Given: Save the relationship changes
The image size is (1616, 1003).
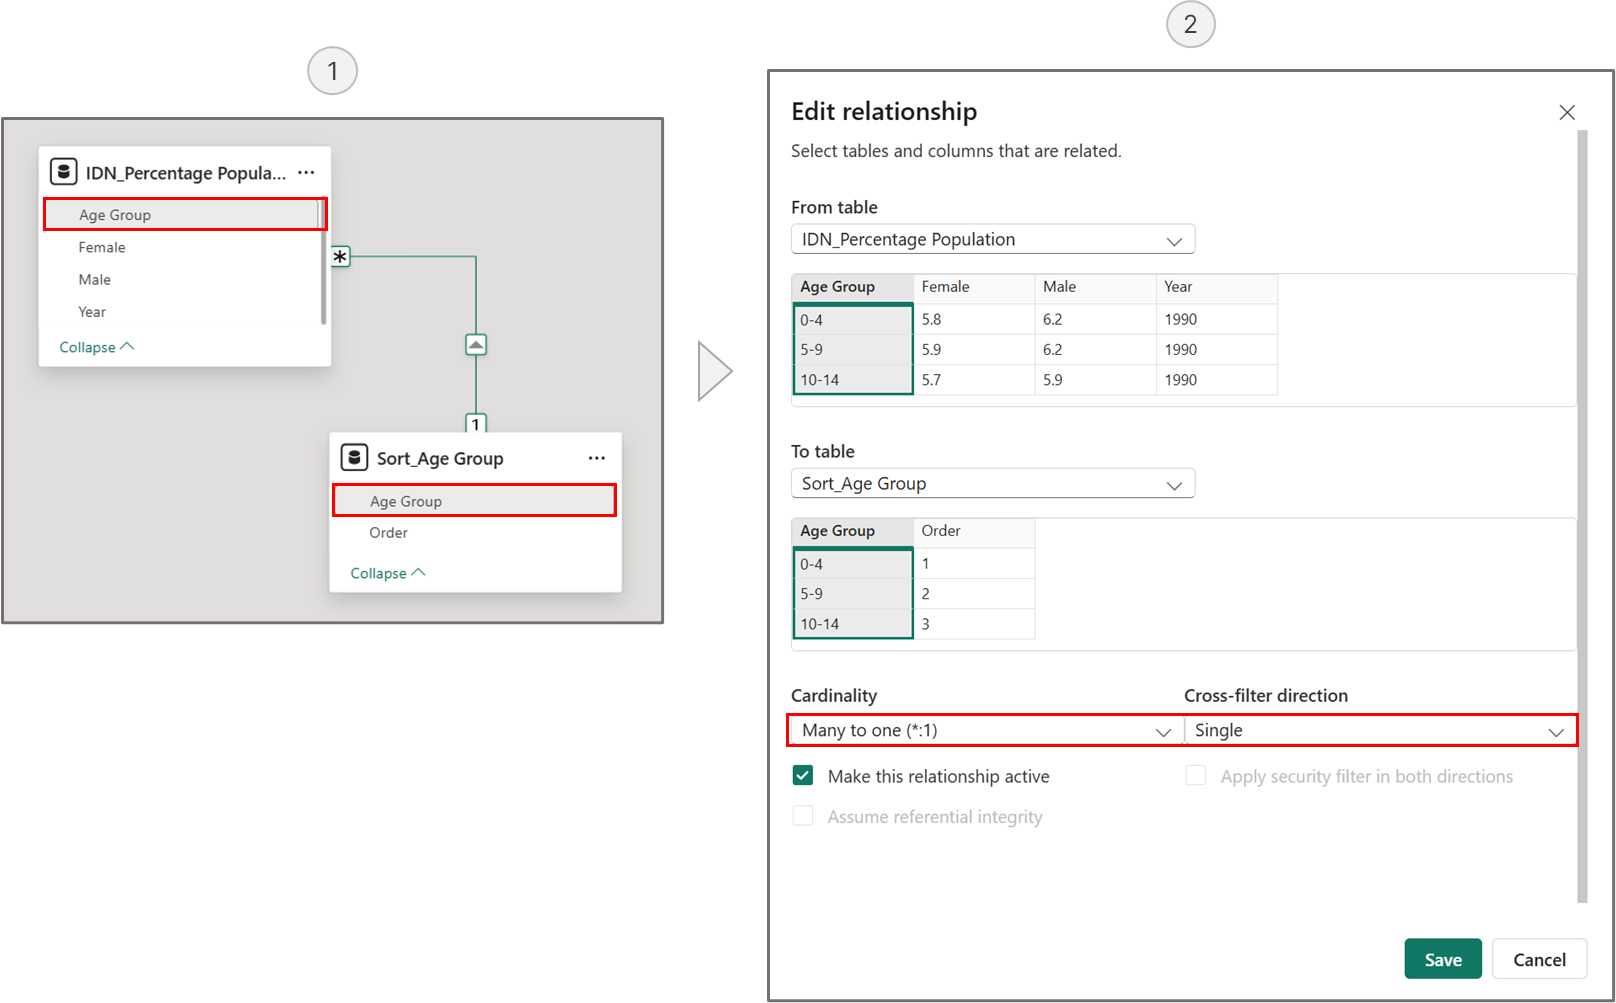Looking at the screenshot, I should coord(1442,959).
